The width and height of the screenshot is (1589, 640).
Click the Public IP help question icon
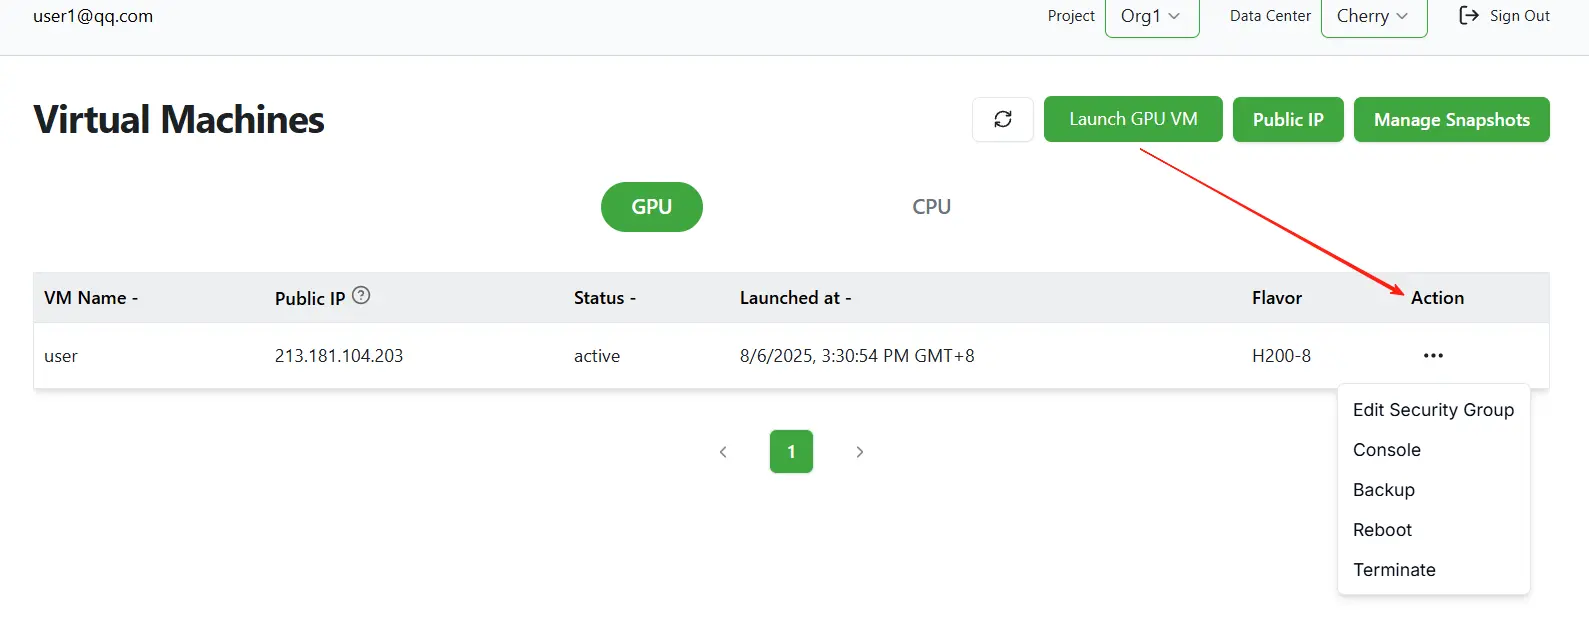coord(361,295)
